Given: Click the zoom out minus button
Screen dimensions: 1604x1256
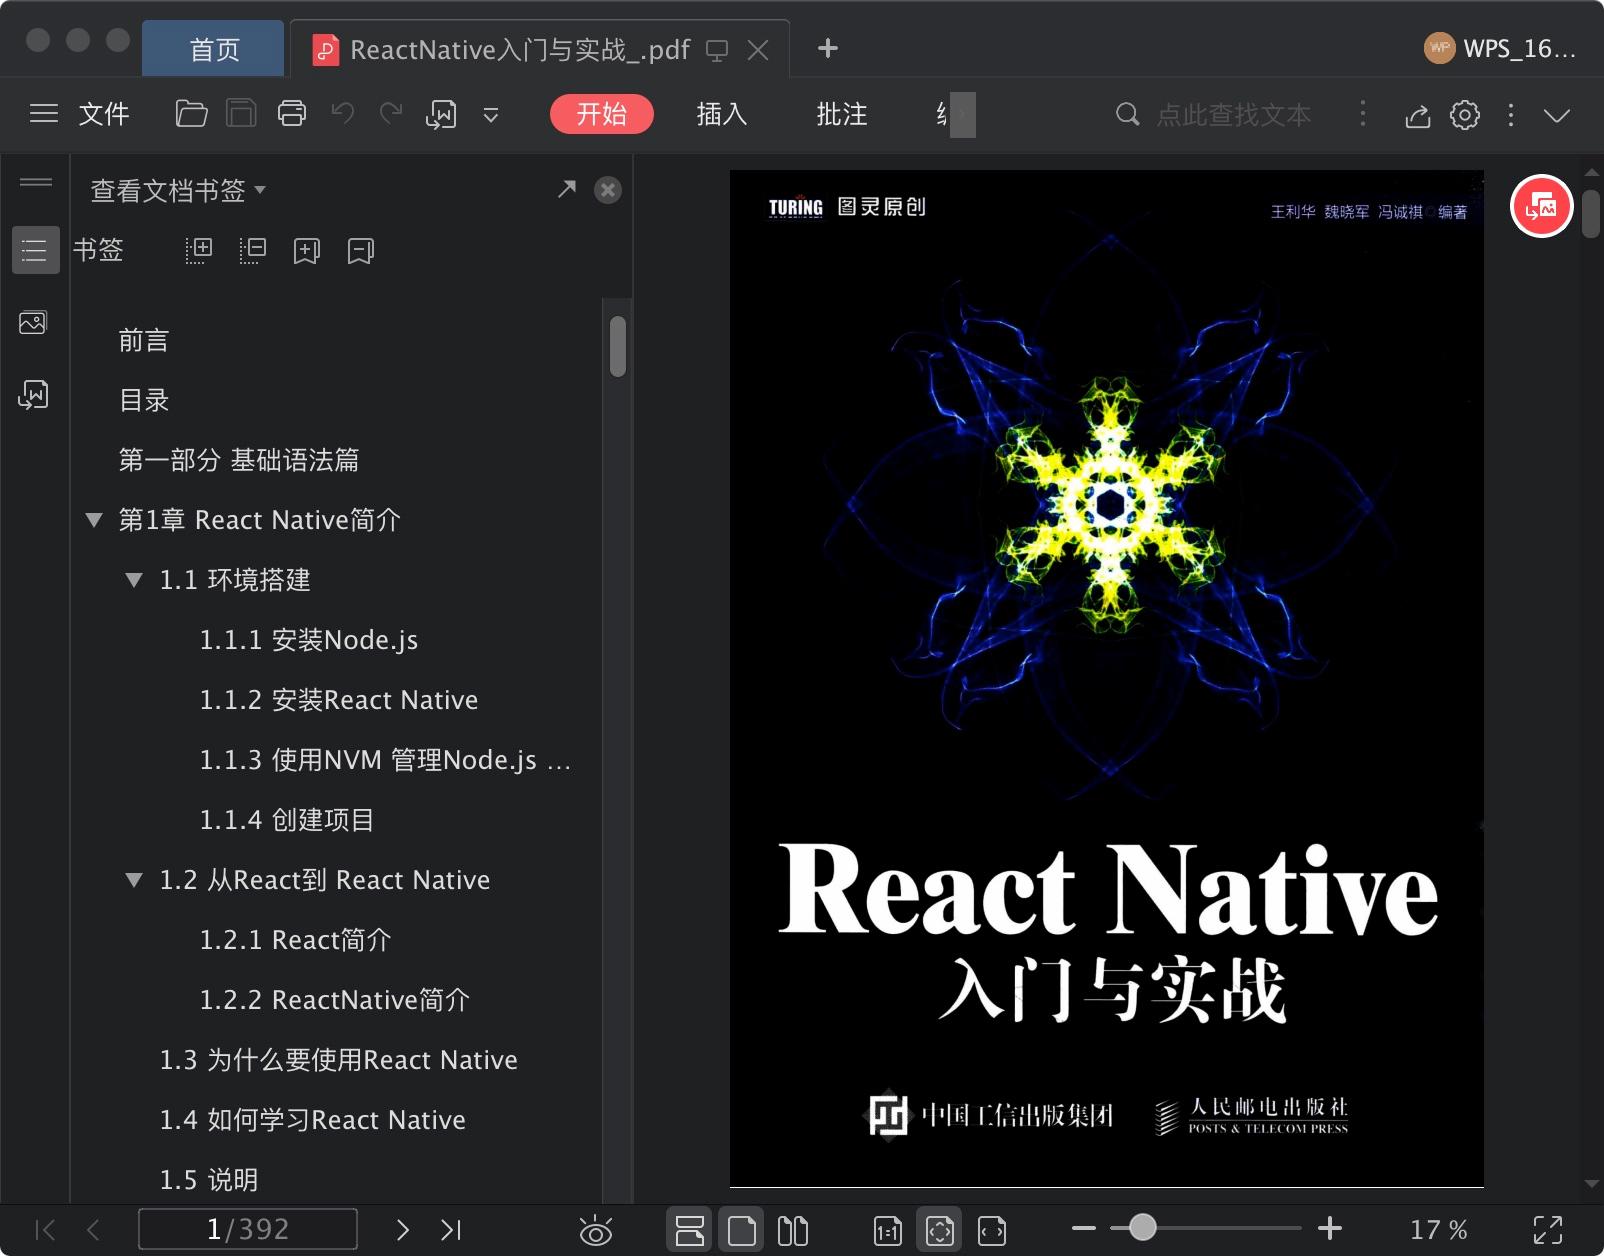Looking at the screenshot, I should (x=1084, y=1228).
